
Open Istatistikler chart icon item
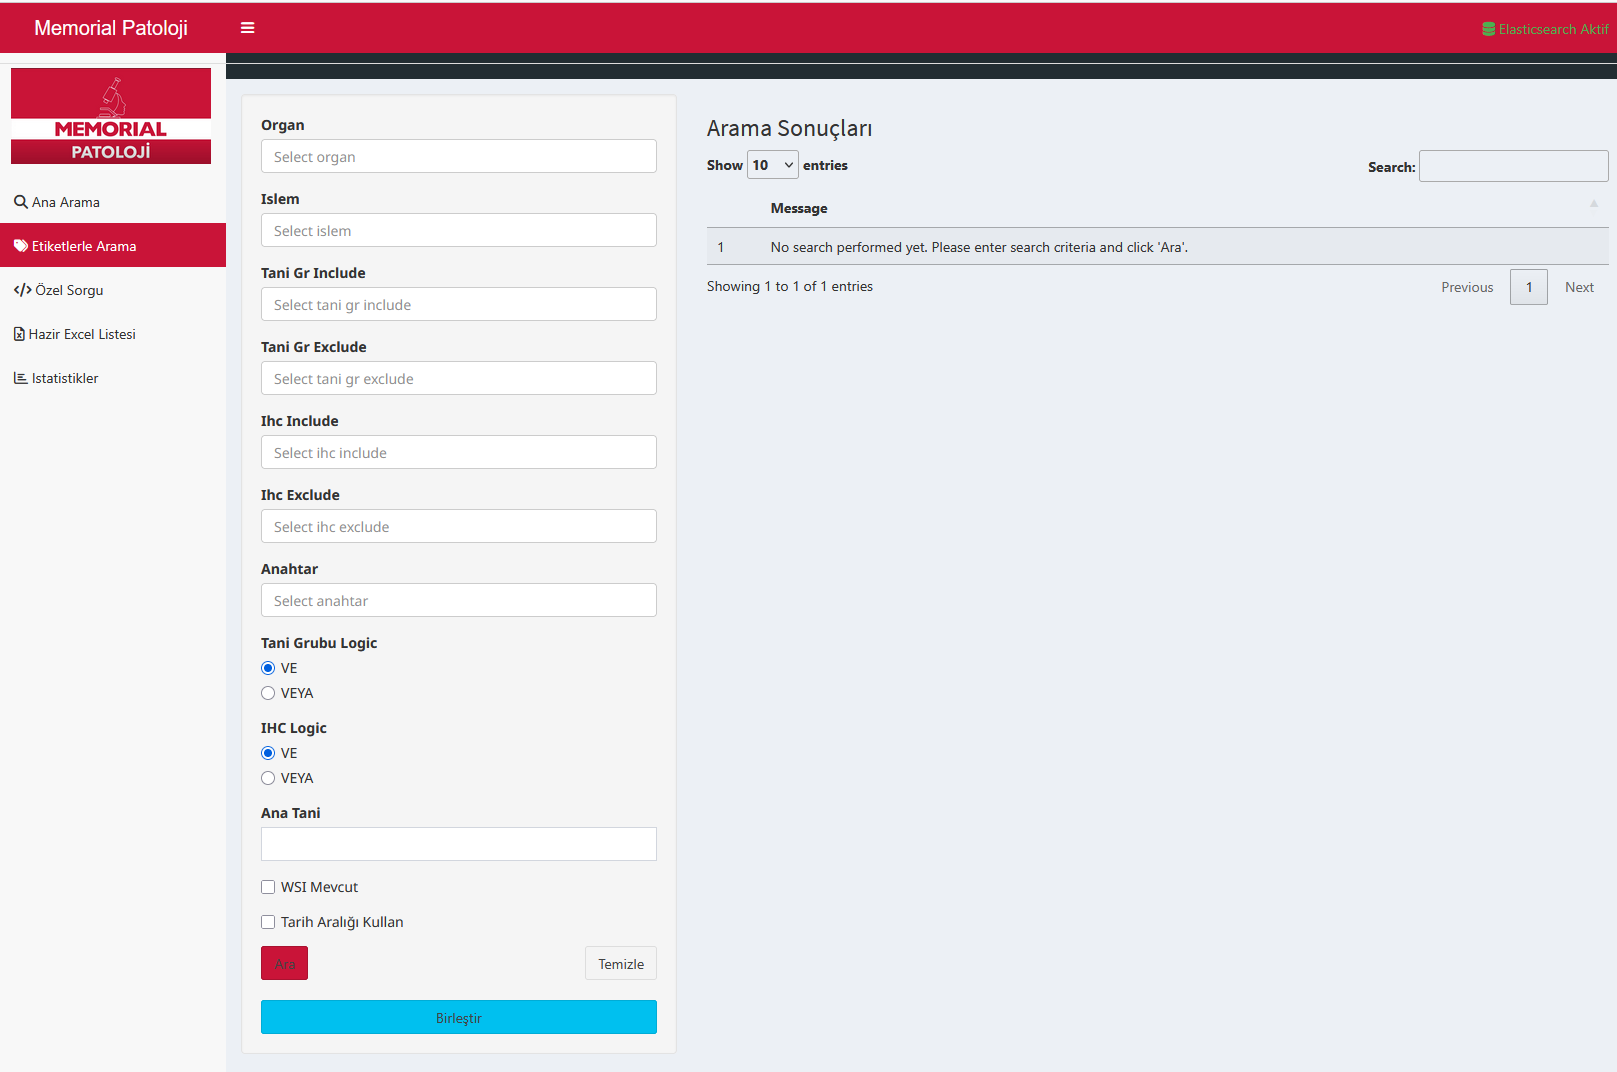20,378
